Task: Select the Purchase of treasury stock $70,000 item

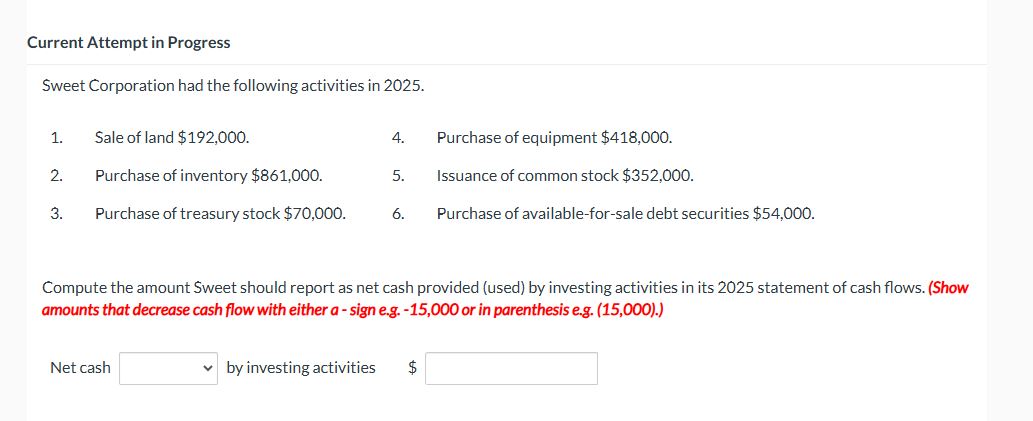Action: pos(220,213)
